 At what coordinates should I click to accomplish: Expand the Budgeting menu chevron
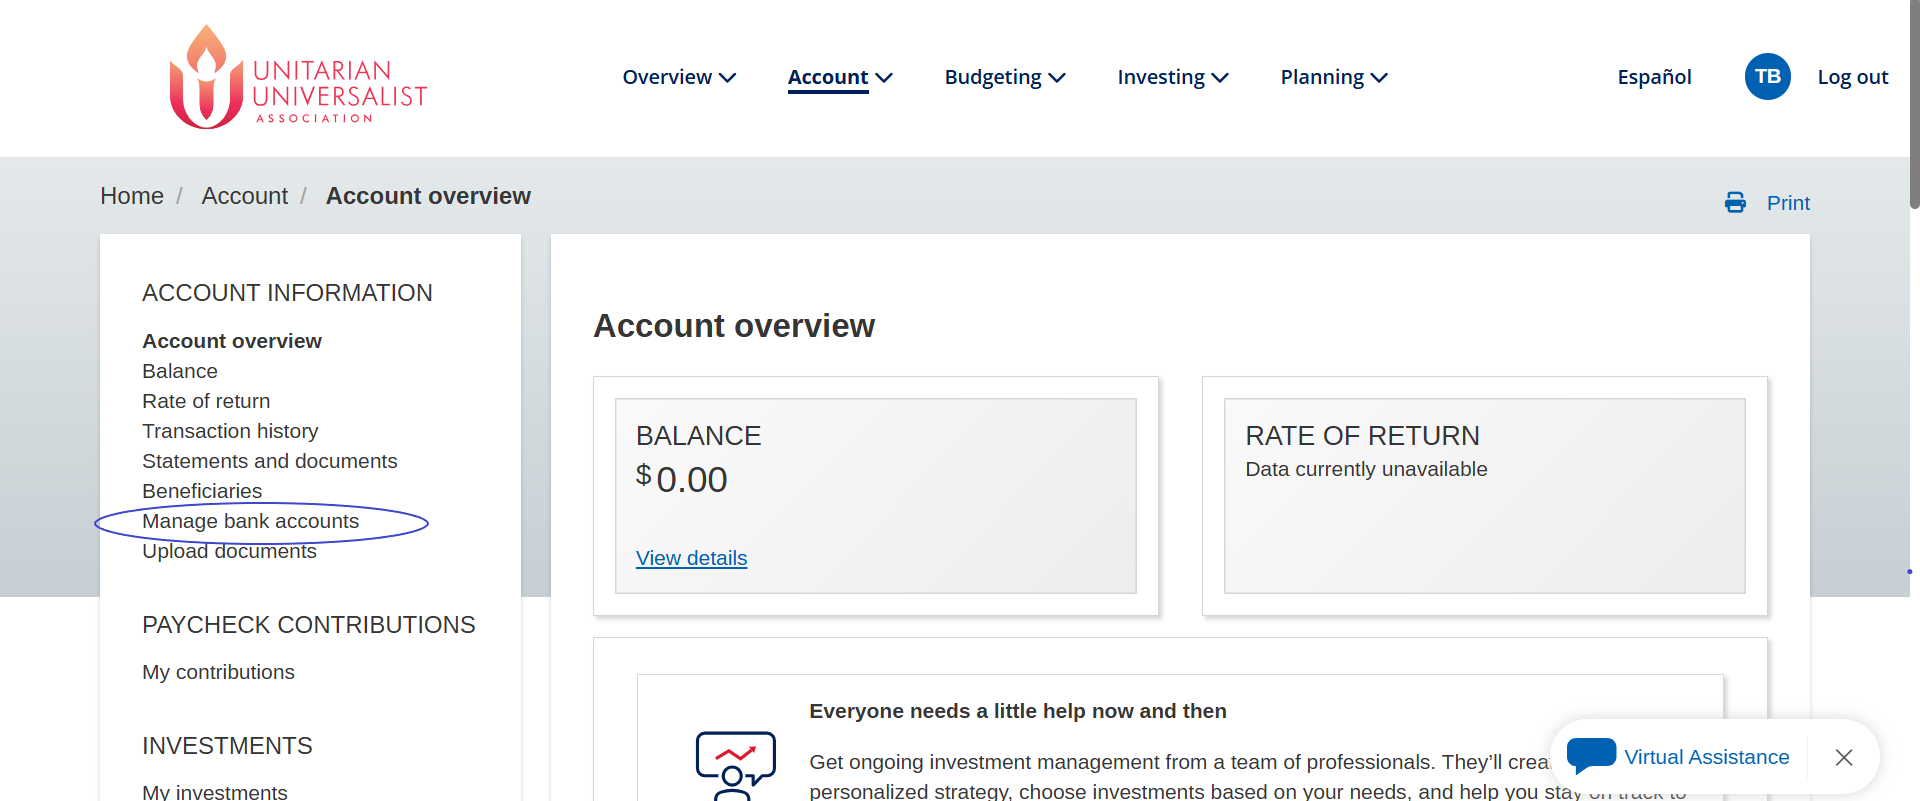(1057, 78)
